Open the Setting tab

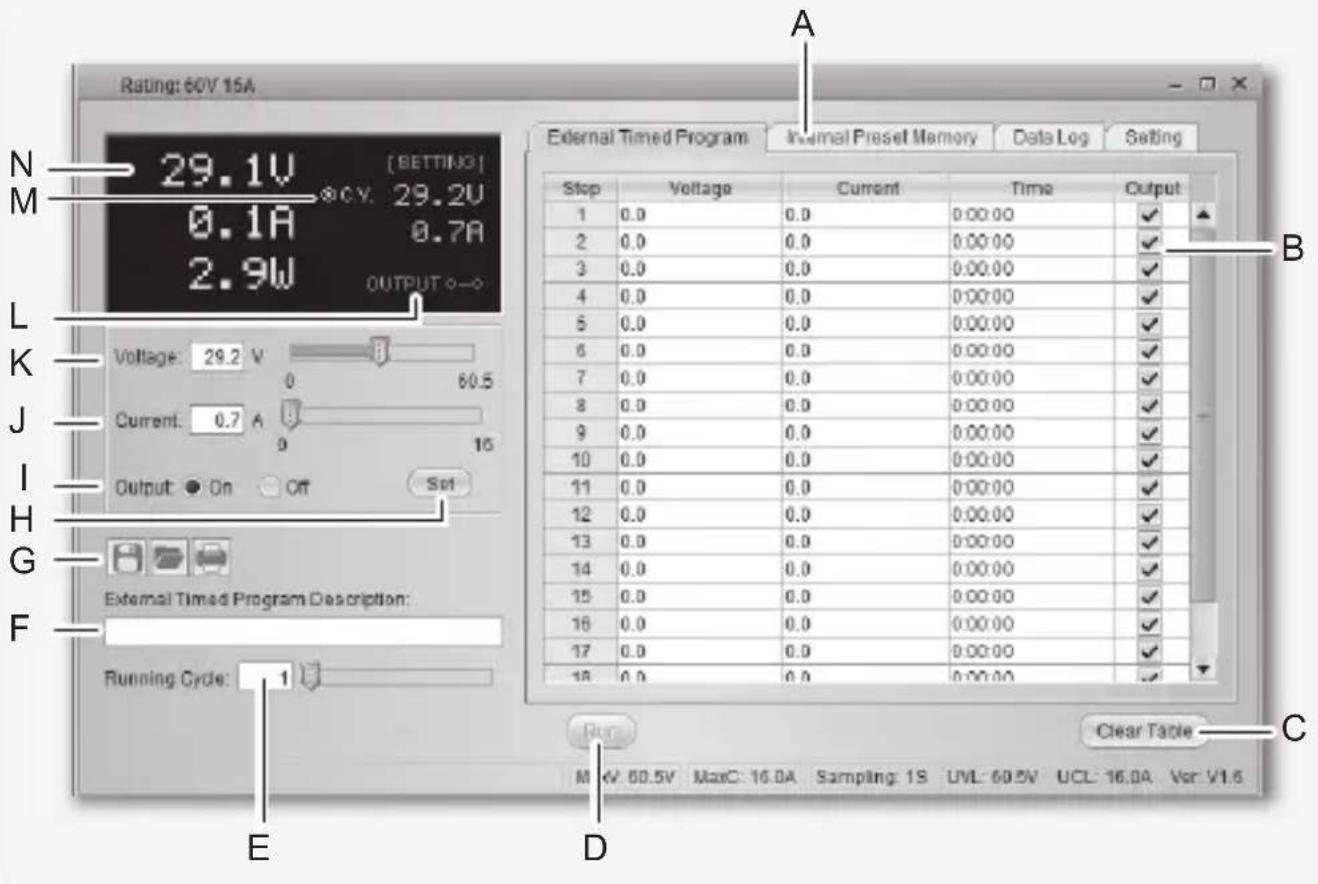coord(1153,138)
